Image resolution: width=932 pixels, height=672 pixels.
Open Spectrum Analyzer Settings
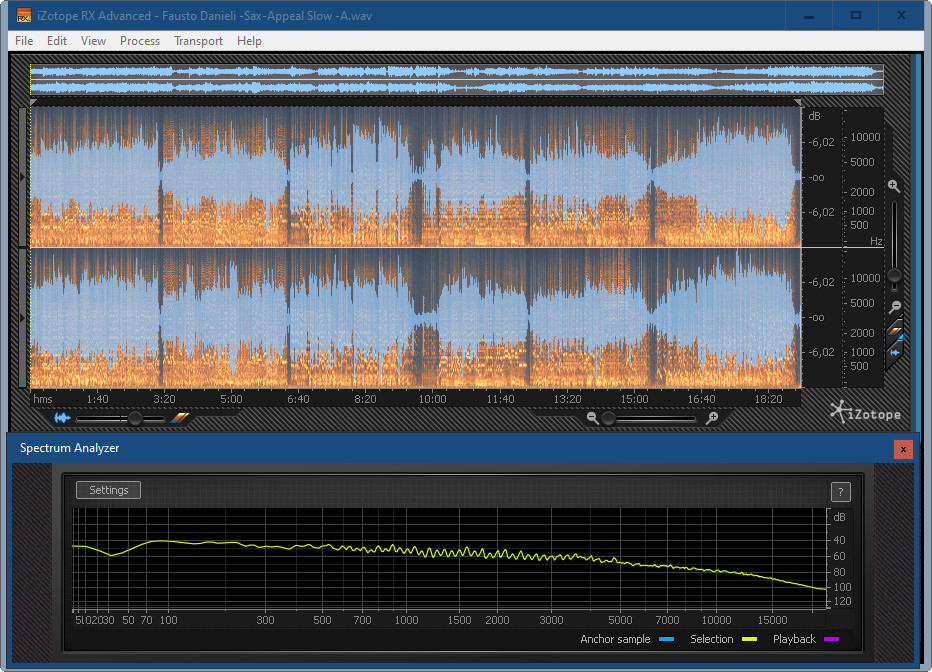click(x=109, y=490)
